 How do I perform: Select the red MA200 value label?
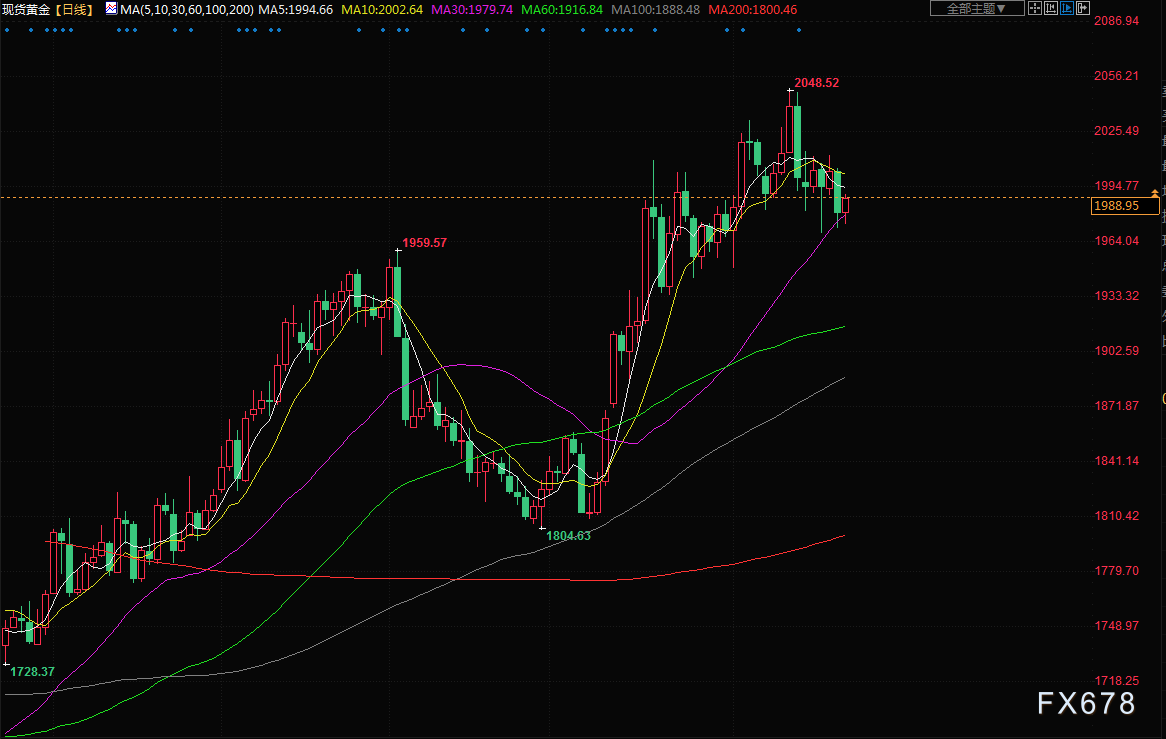[753, 10]
